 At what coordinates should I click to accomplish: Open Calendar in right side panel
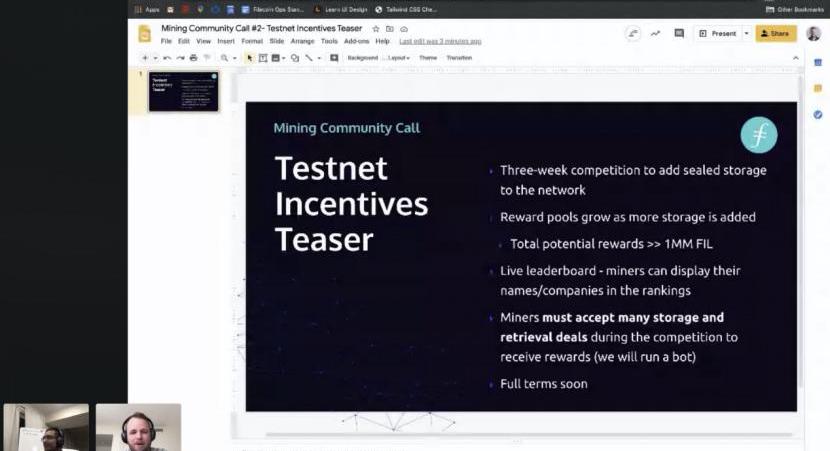click(x=817, y=62)
